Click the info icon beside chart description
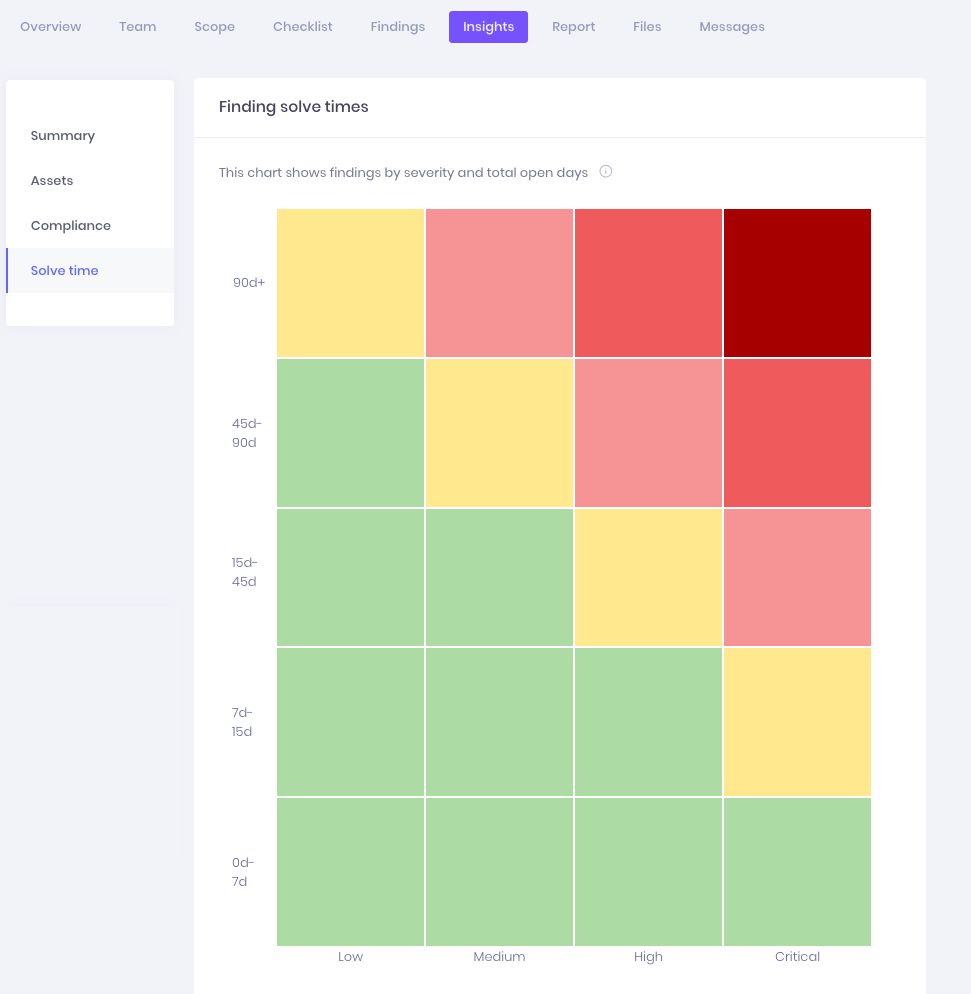The image size is (971, 994). [x=605, y=172]
